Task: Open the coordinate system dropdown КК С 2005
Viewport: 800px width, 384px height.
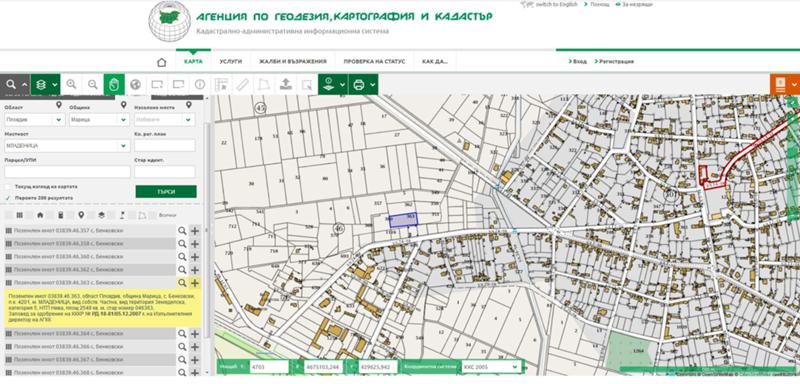Action: [x=491, y=367]
